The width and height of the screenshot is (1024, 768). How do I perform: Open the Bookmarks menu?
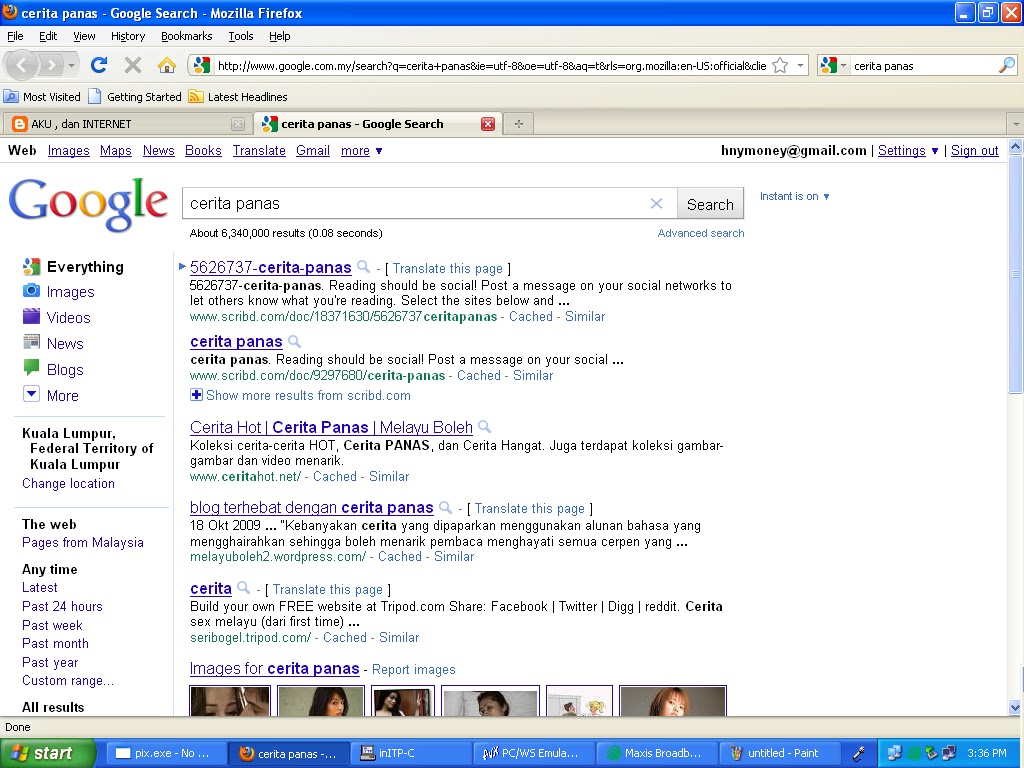(187, 36)
